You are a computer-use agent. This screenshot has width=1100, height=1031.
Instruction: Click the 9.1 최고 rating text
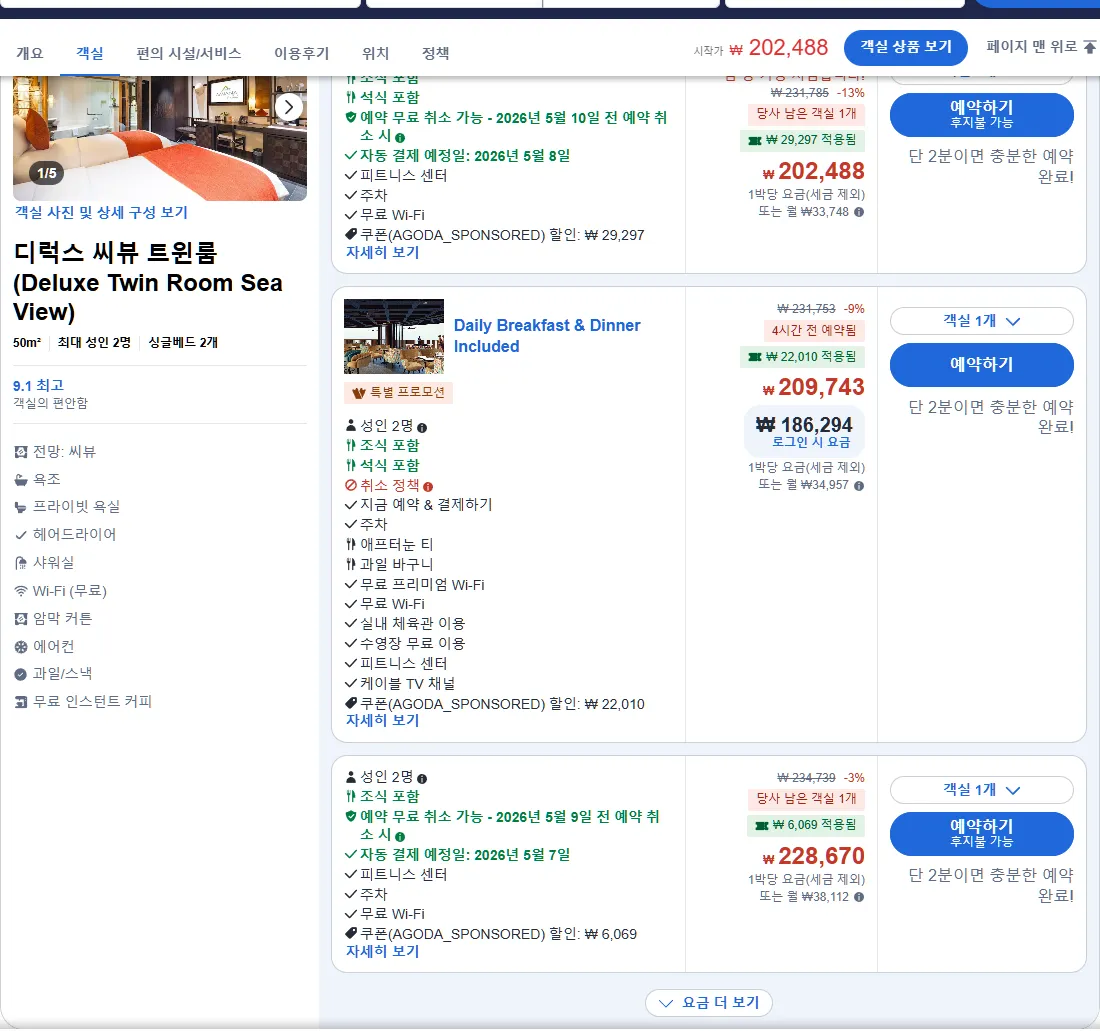[39, 386]
